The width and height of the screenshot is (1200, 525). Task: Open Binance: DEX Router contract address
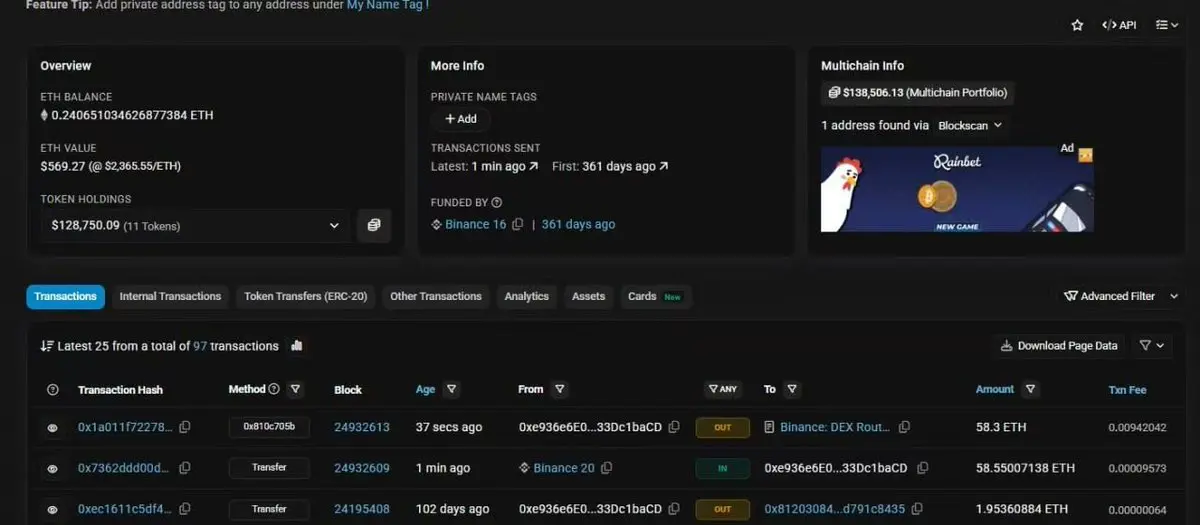[835, 427]
